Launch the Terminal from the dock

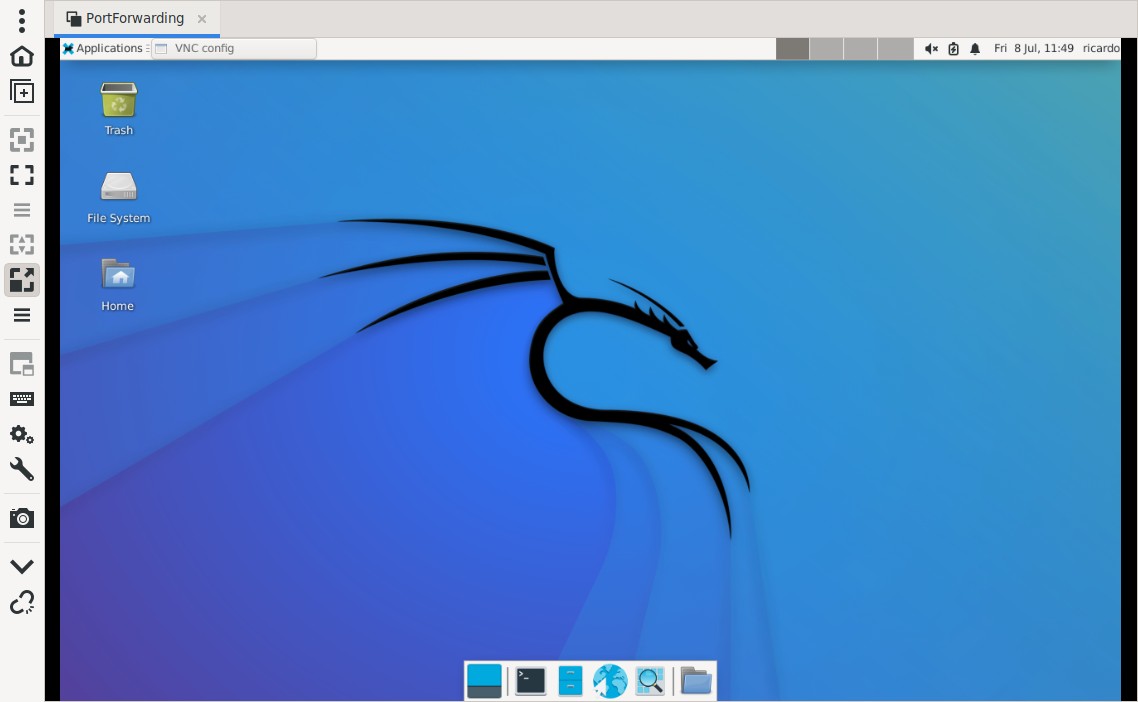(531, 681)
